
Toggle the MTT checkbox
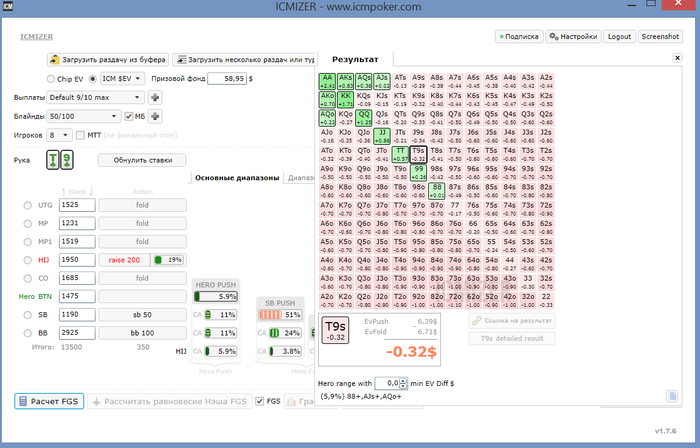coord(80,135)
